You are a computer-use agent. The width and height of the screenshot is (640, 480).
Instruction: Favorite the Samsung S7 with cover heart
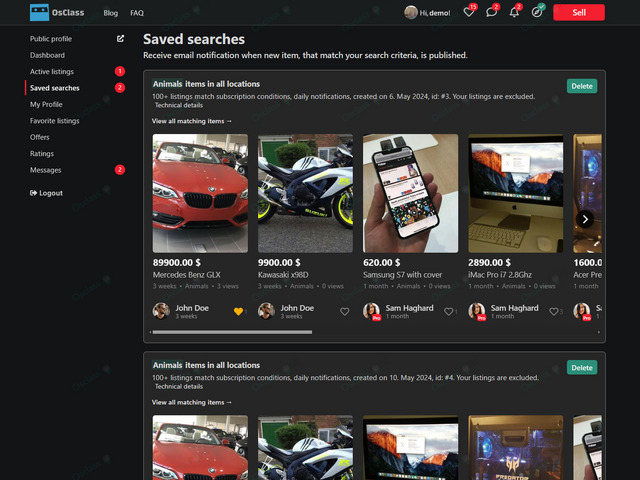(449, 311)
